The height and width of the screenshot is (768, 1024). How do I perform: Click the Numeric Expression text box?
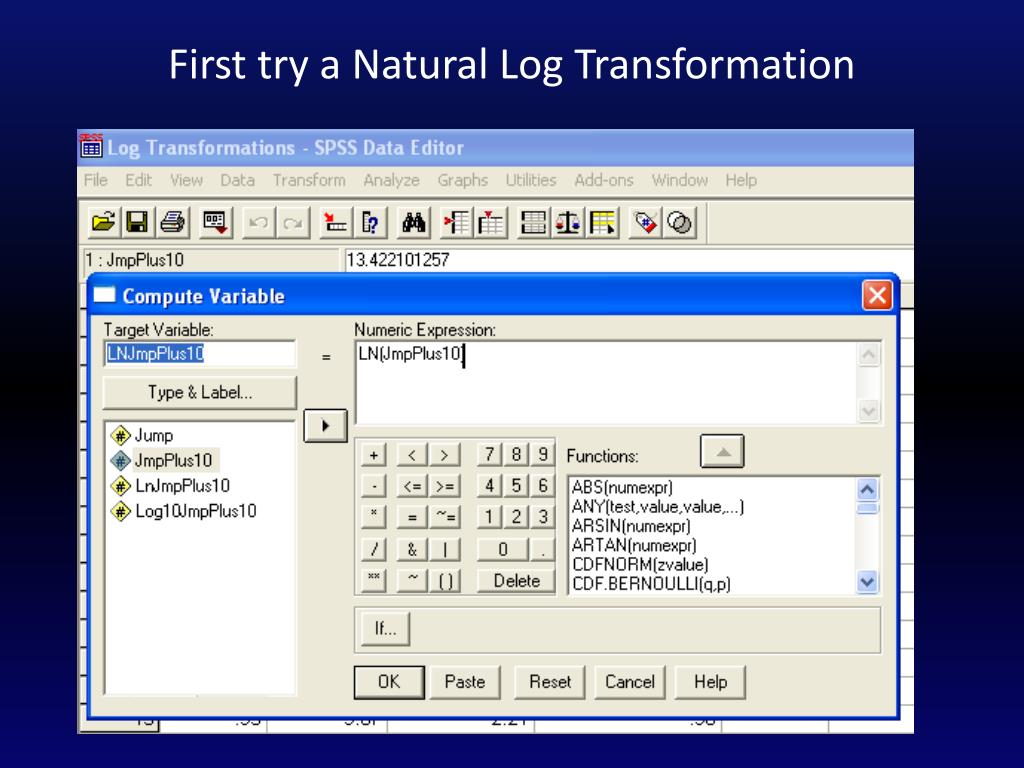point(606,383)
